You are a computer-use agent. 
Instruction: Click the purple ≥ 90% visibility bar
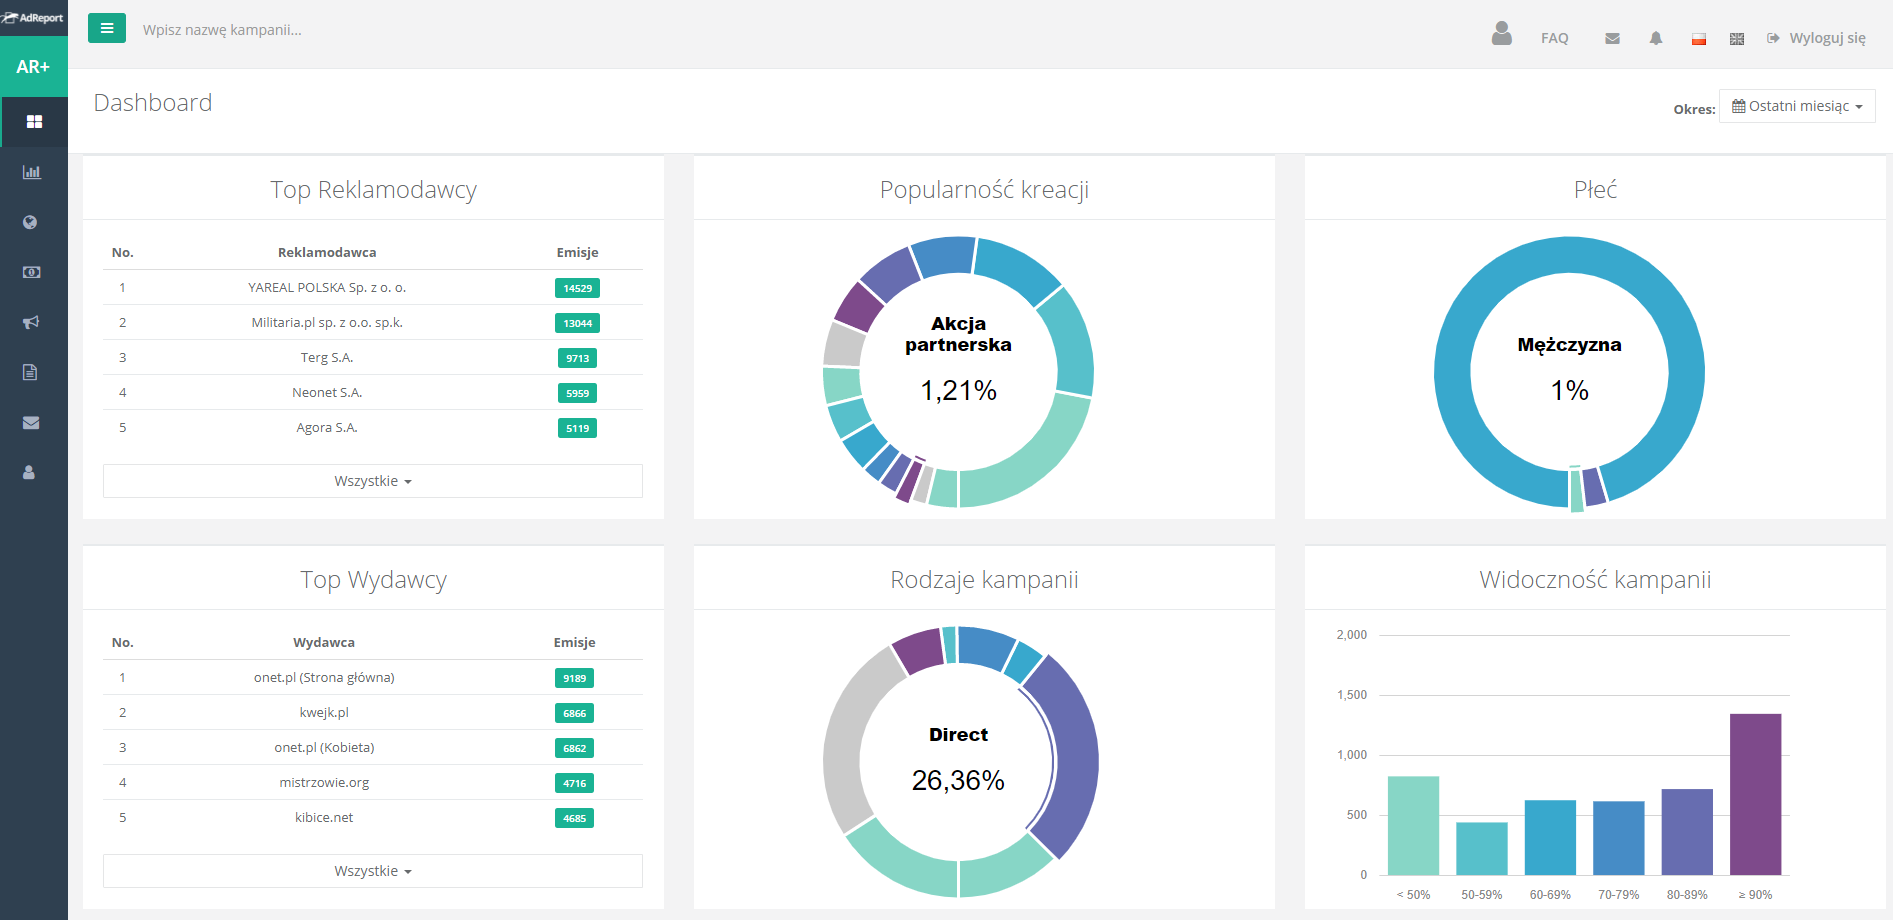pyautogui.click(x=1755, y=794)
